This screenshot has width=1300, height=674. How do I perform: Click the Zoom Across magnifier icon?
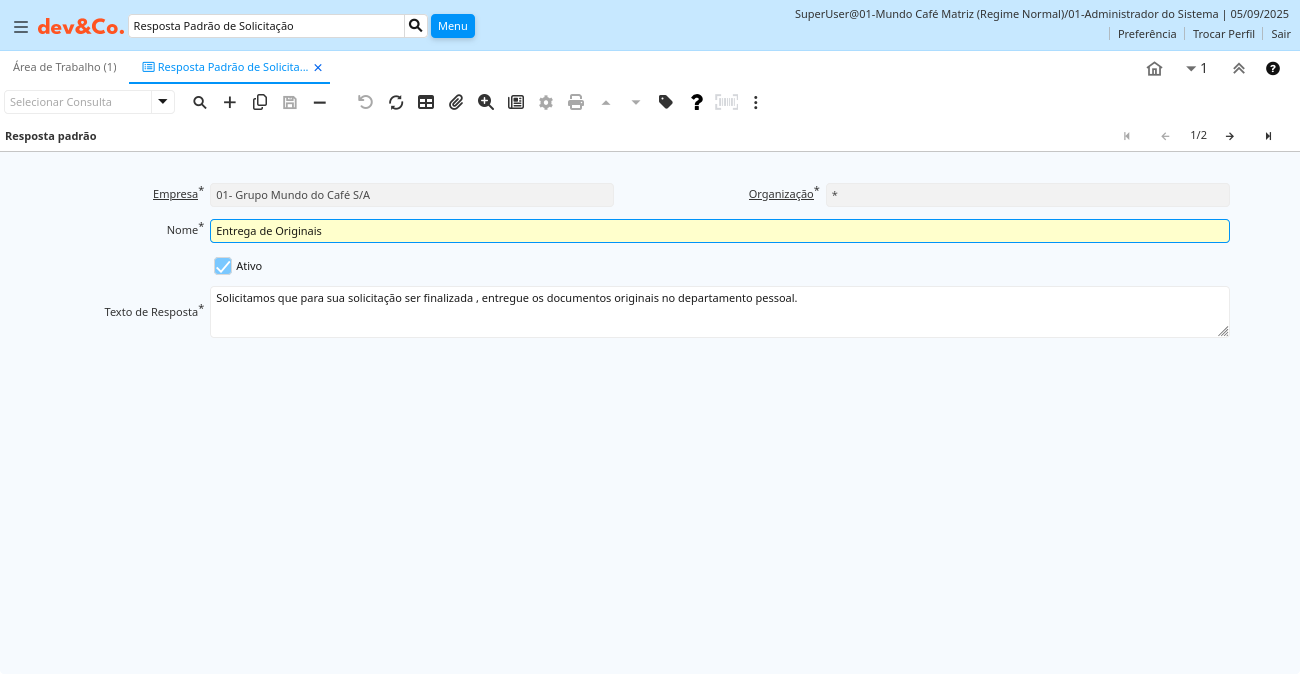click(486, 102)
